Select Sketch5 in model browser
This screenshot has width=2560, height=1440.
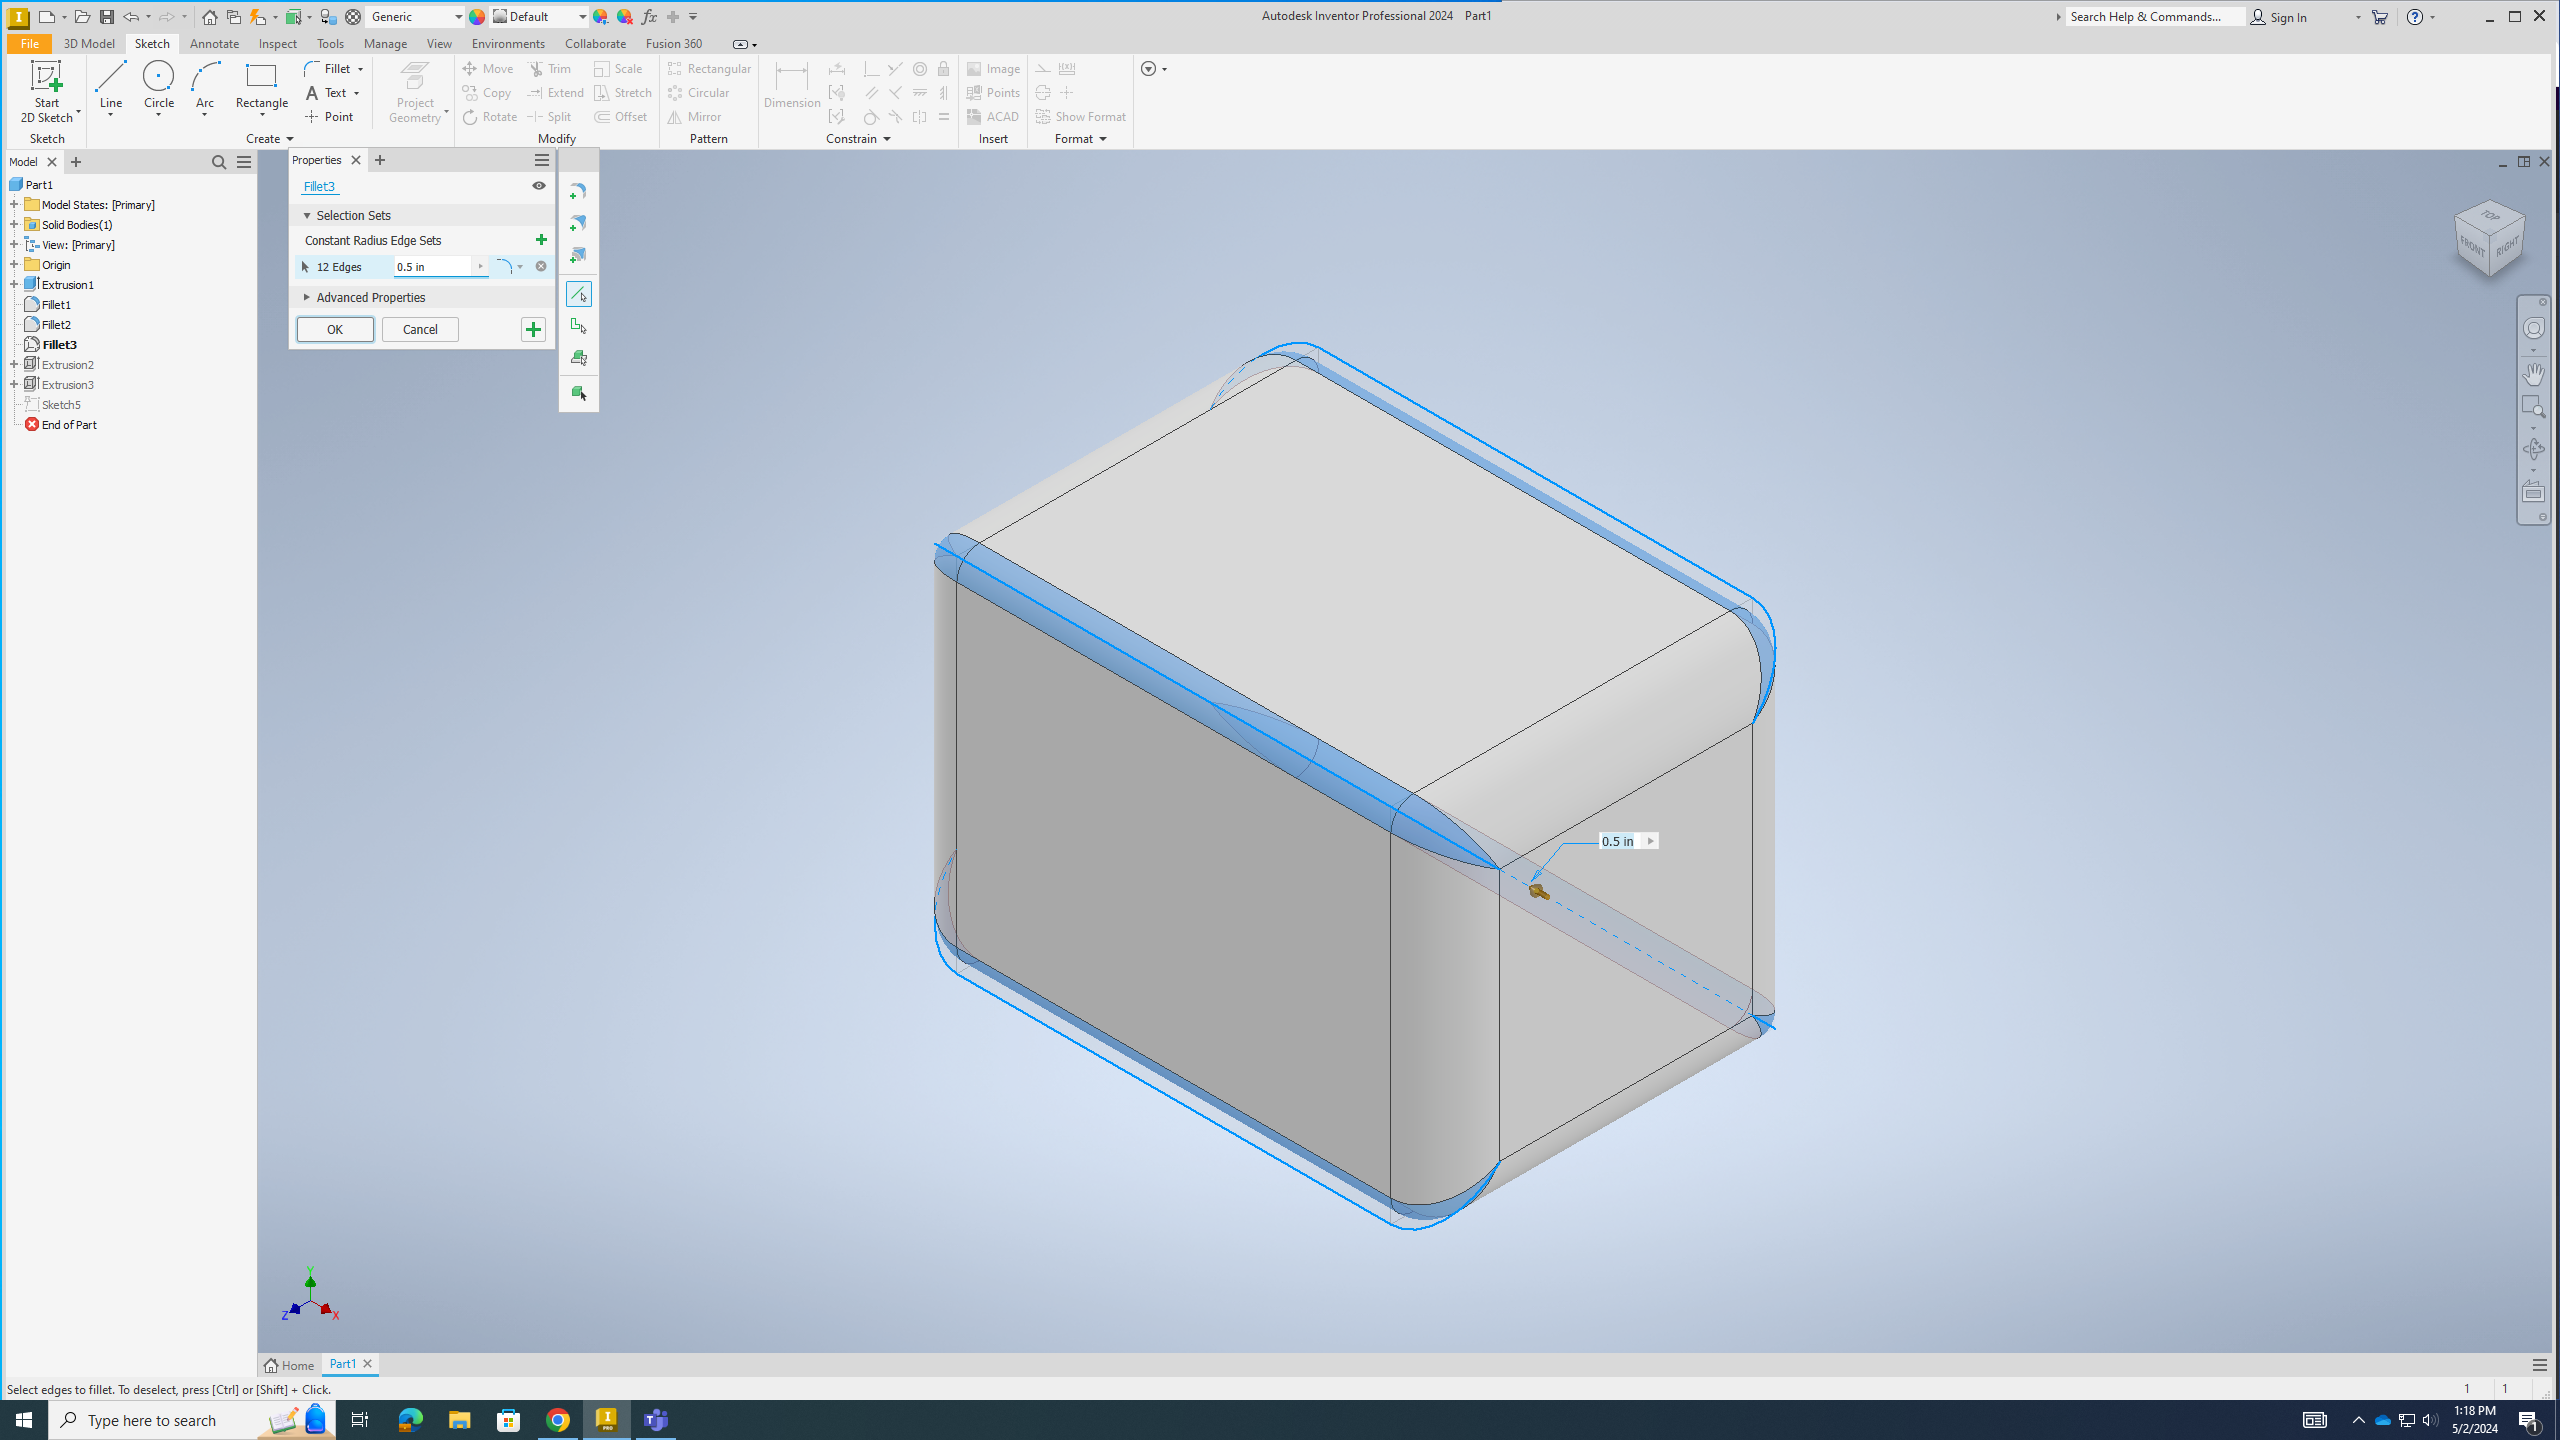coord(61,405)
